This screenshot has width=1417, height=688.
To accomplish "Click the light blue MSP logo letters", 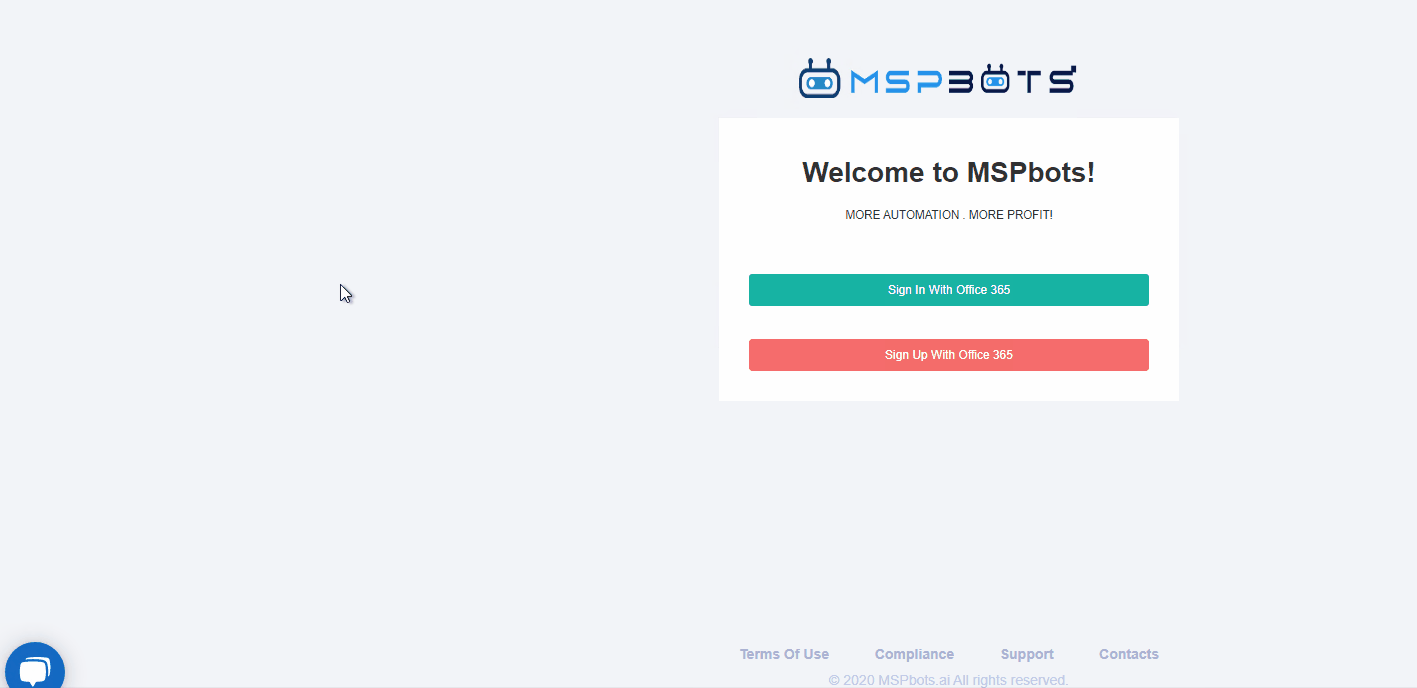I will pos(895,81).
